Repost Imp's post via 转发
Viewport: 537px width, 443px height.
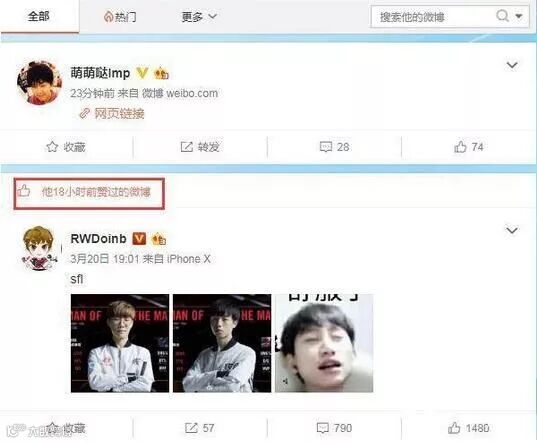pyautogui.click(x=200, y=147)
